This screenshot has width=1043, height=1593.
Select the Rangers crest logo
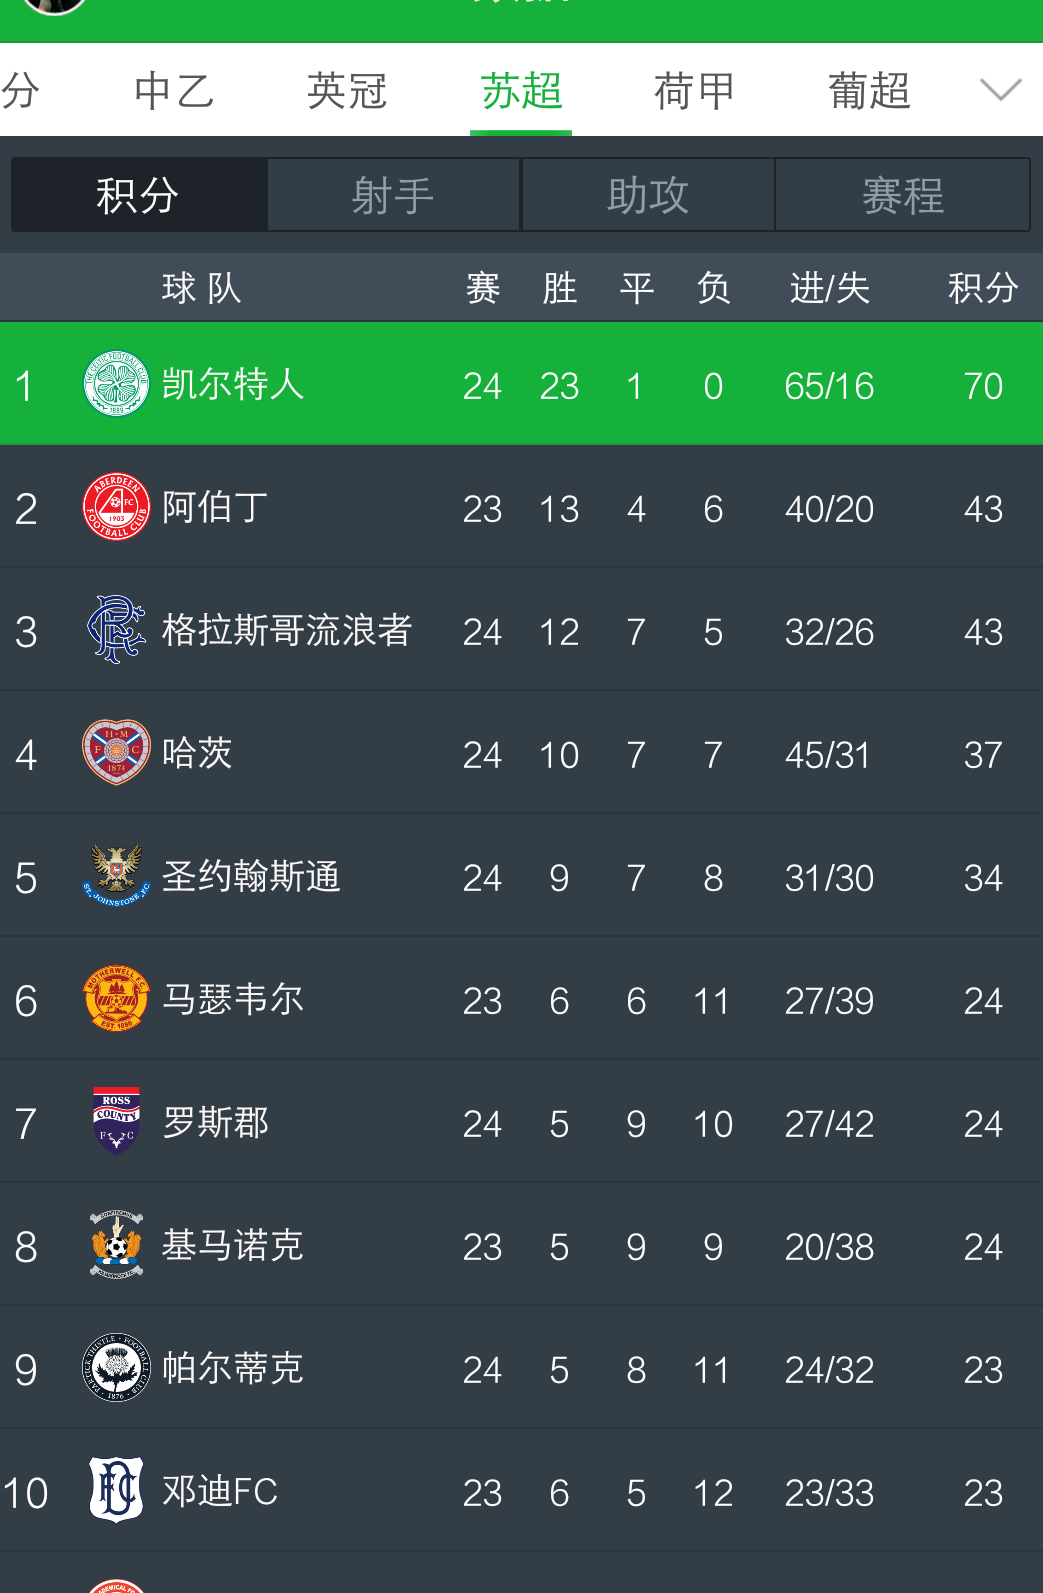[x=116, y=630]
